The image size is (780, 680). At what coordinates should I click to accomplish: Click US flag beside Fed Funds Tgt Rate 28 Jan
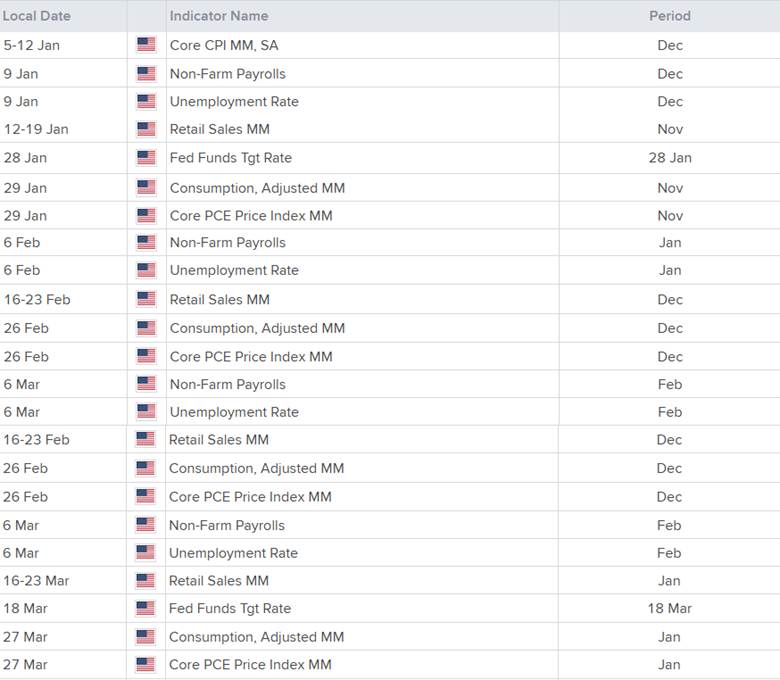coord(146,158)
